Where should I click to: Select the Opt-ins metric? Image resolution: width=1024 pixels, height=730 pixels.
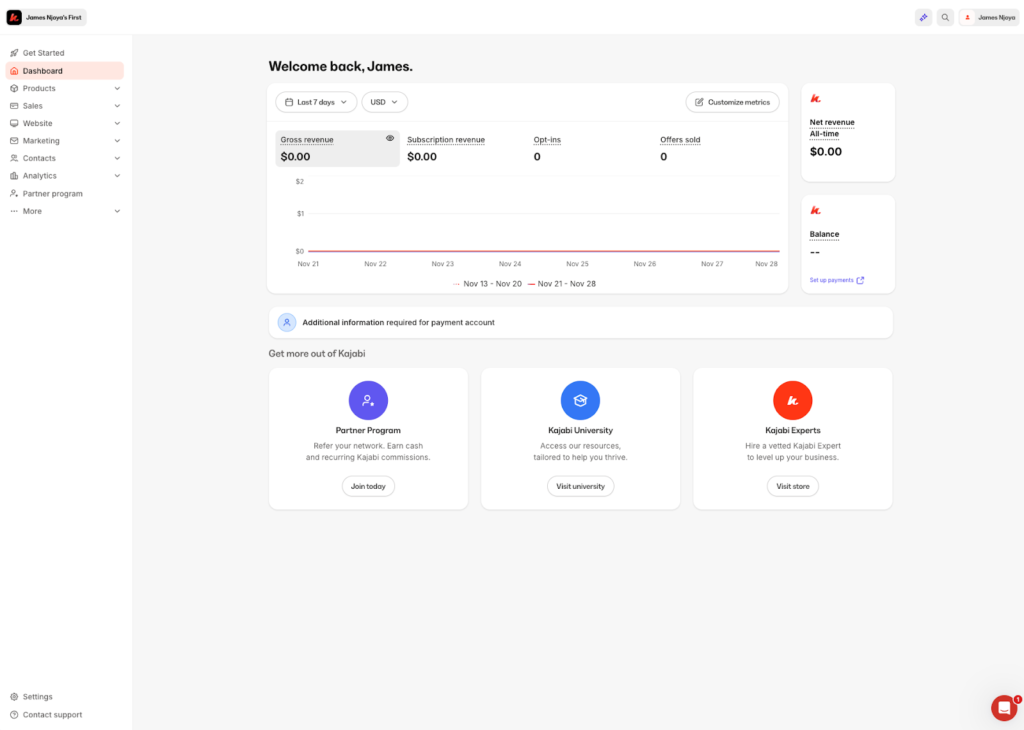point(547,139)
